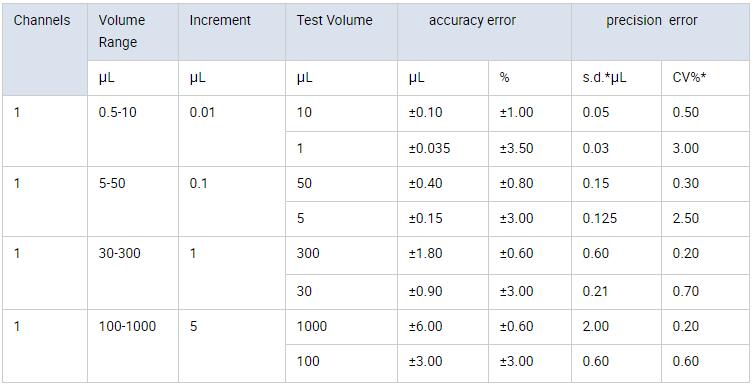The width and height of the screenshot is (753, 386).
Task: Click the CV%* subheader cell
Action: (x=705, y=78)
